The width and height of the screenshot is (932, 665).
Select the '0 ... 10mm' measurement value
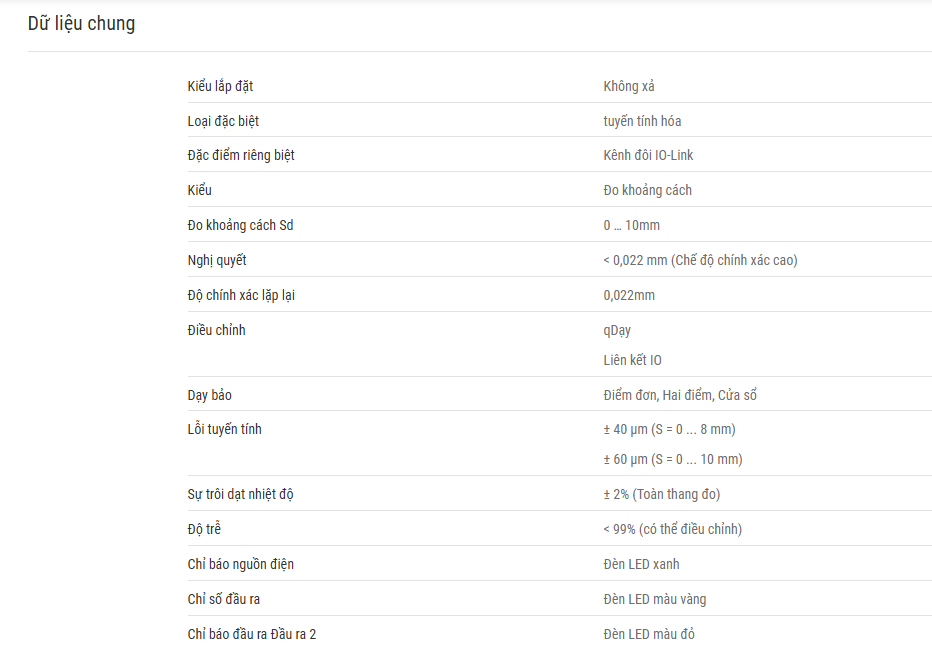[632, 225]
